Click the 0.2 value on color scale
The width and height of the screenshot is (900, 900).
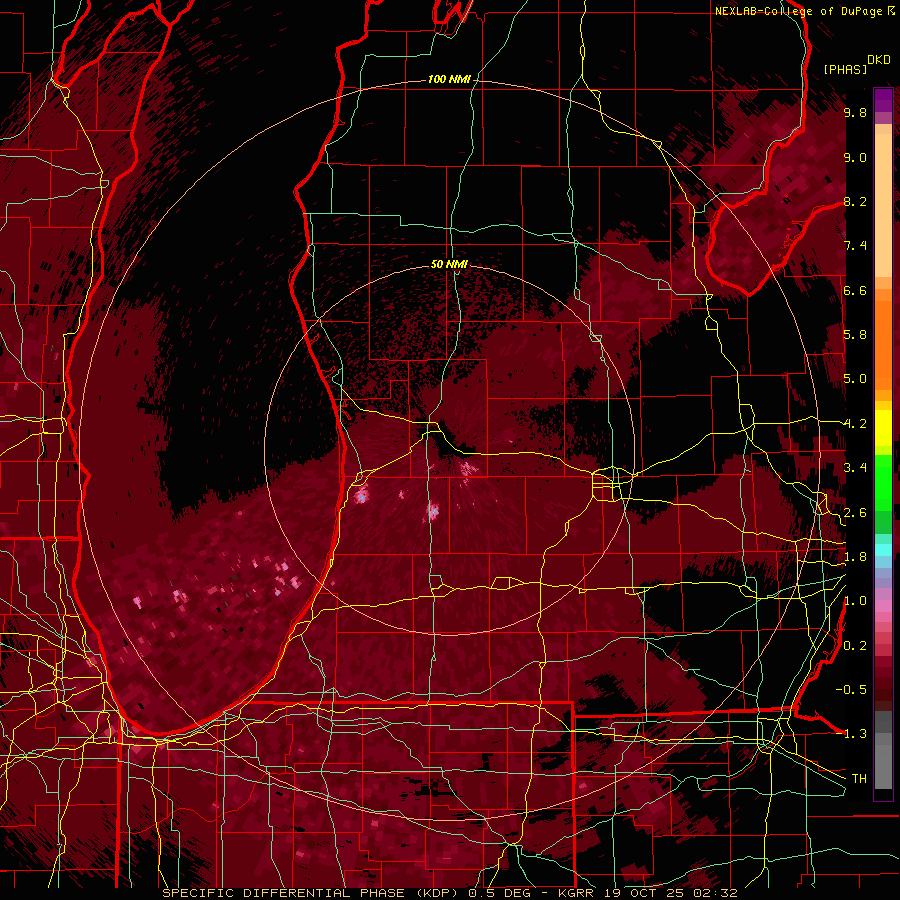[x=855, y=646]
